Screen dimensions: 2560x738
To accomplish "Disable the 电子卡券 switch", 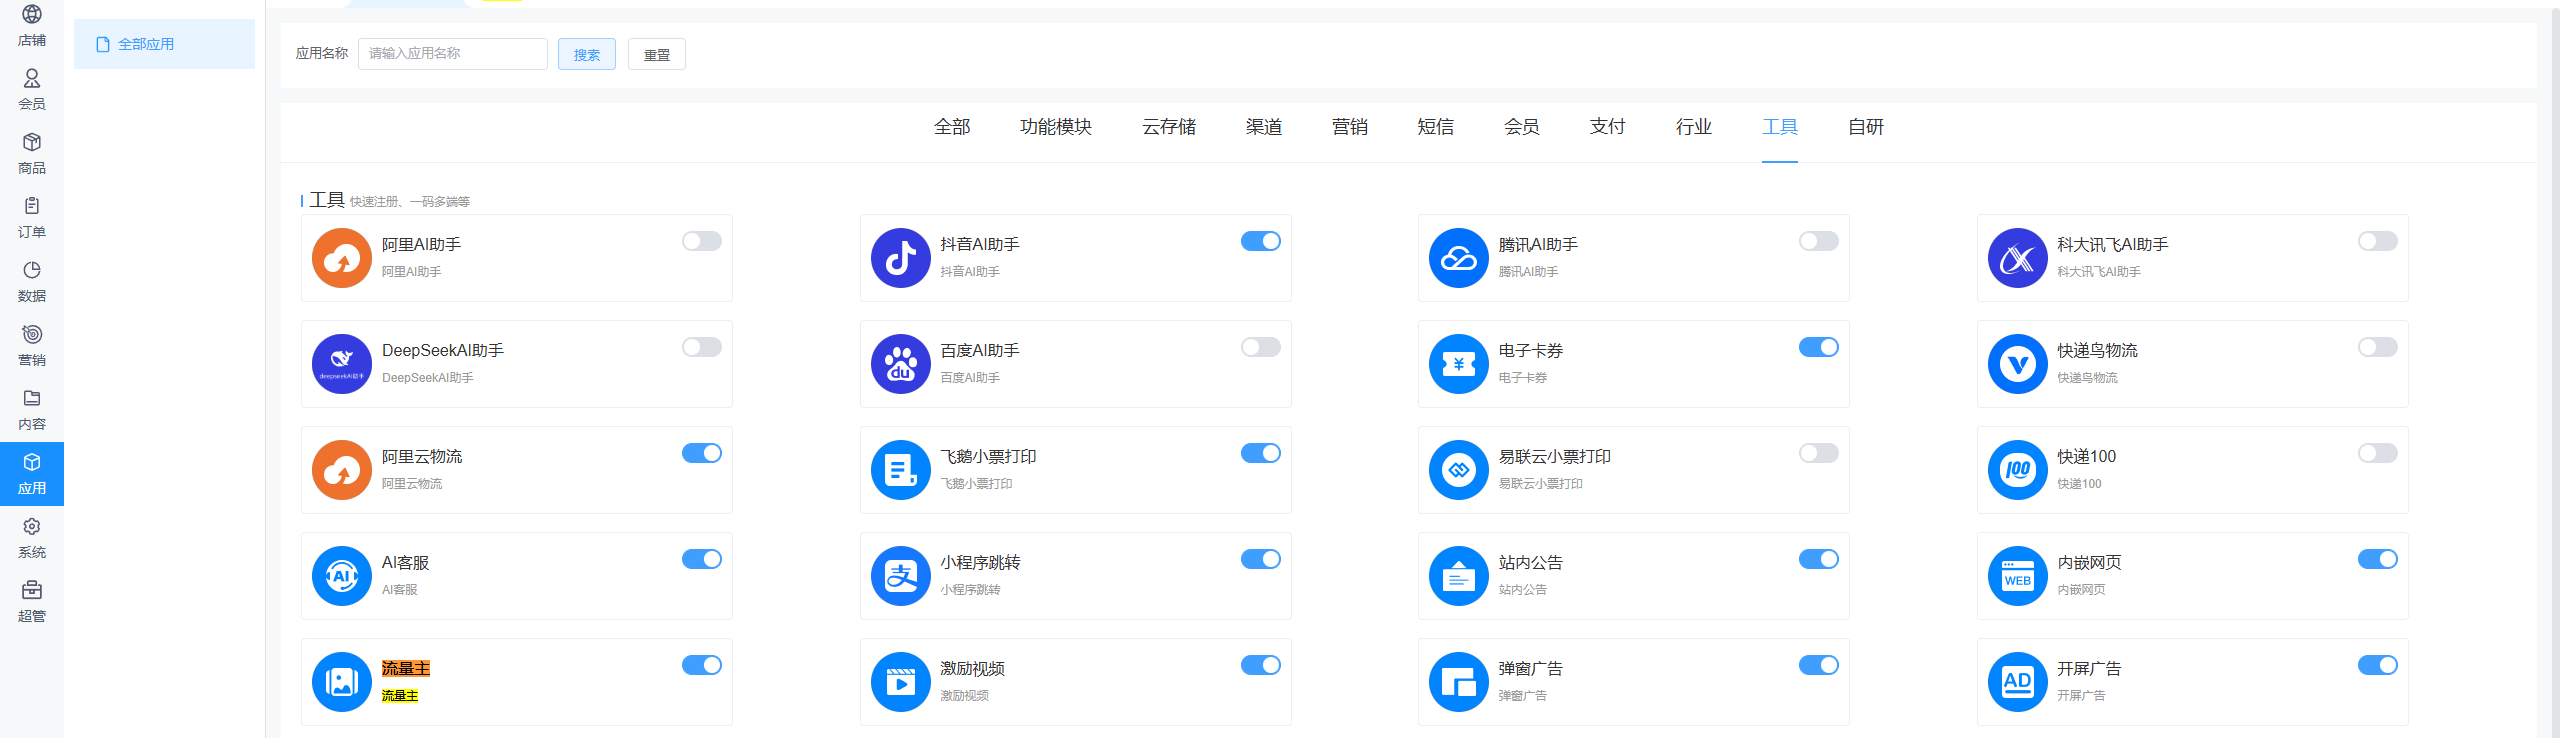I will click(1819, 347).
